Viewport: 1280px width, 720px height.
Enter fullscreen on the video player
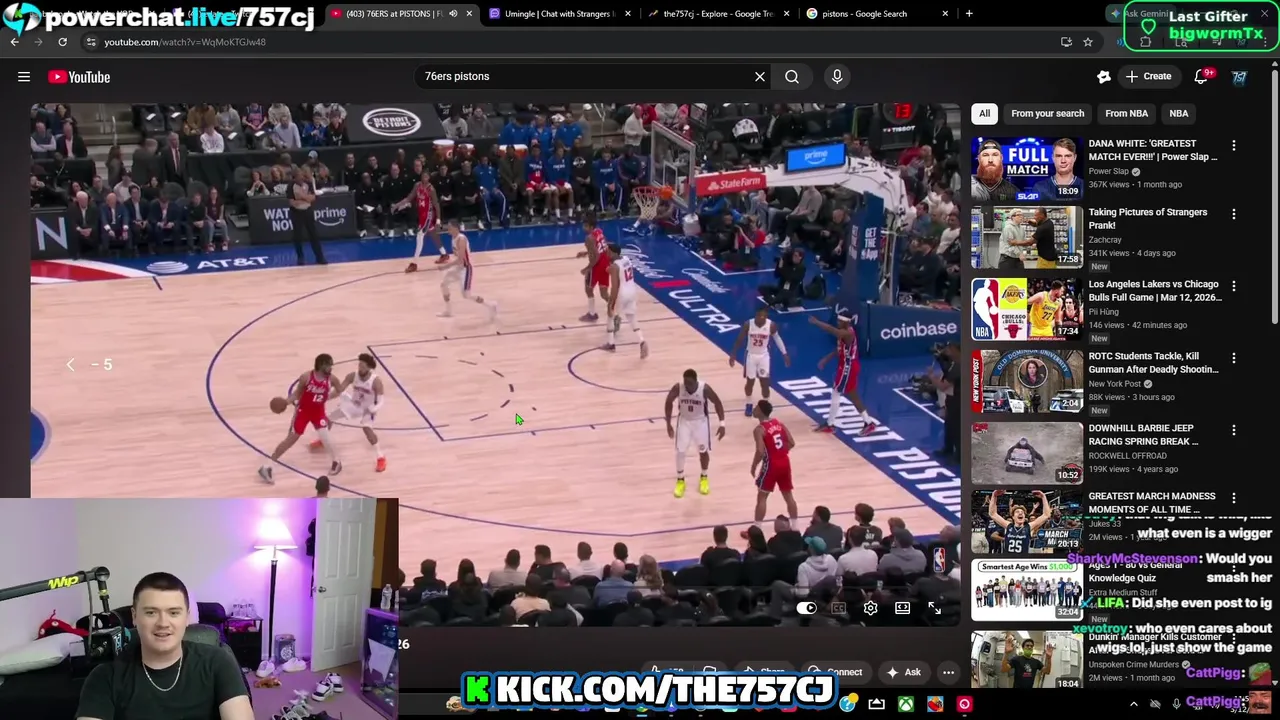(x=934, y=608)
